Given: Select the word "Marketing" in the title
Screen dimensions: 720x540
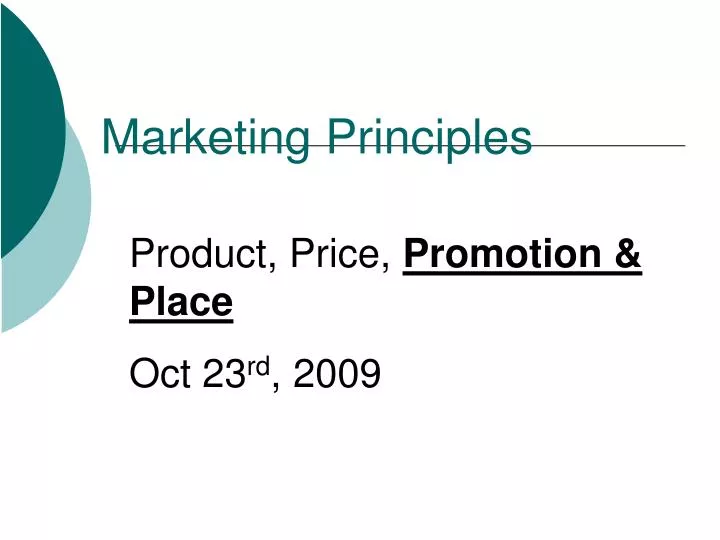Looking at the screenshot, I should click(206, 139).
